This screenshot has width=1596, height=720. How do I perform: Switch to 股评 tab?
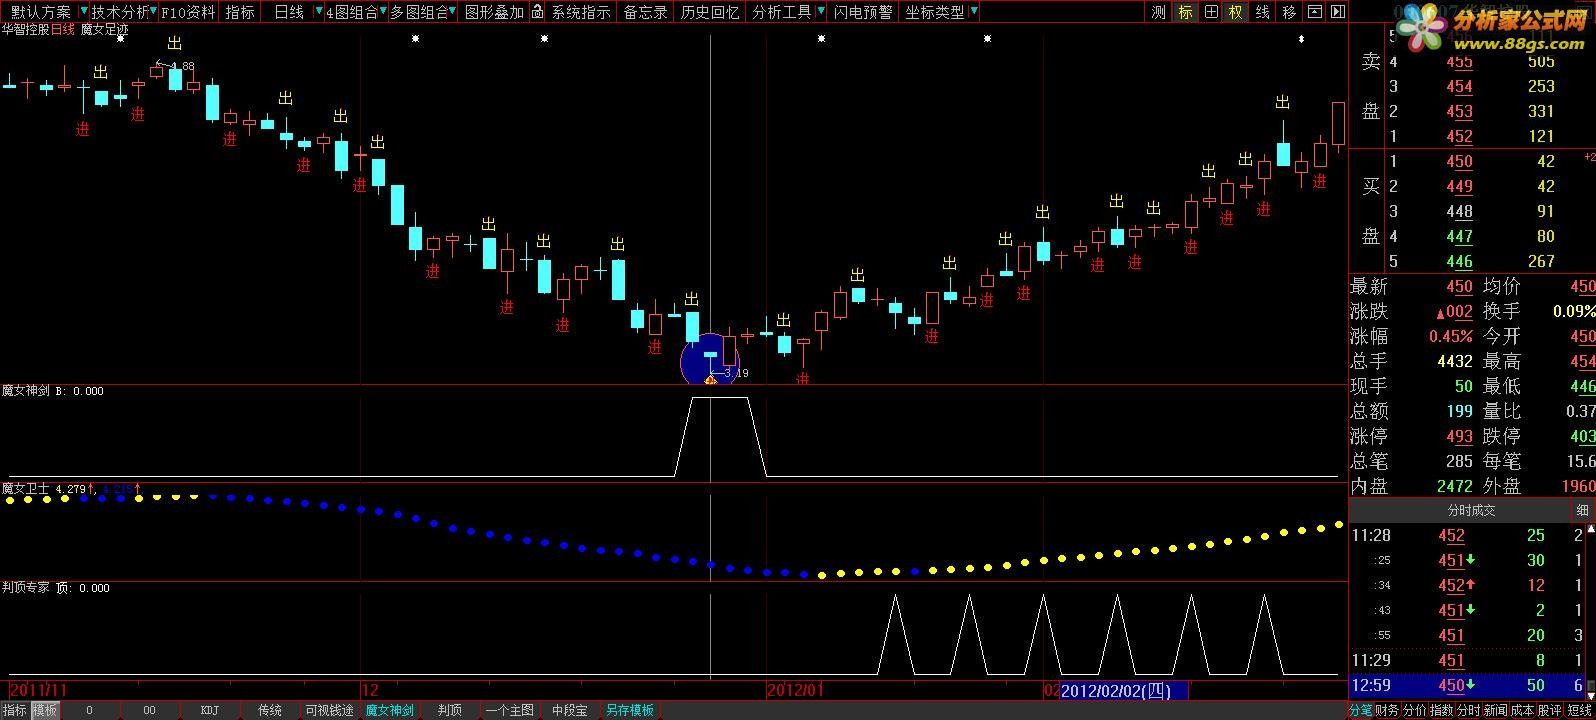pyautogui.click(x=1550, y=710)
